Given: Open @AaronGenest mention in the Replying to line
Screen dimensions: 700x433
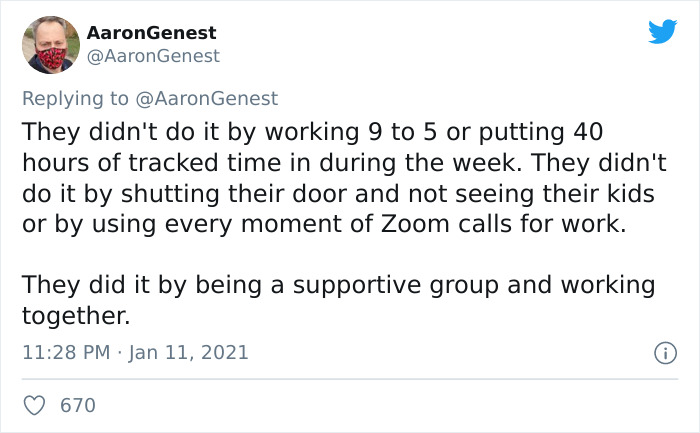Looking at the screenshot, I should [x=206, y=98].
